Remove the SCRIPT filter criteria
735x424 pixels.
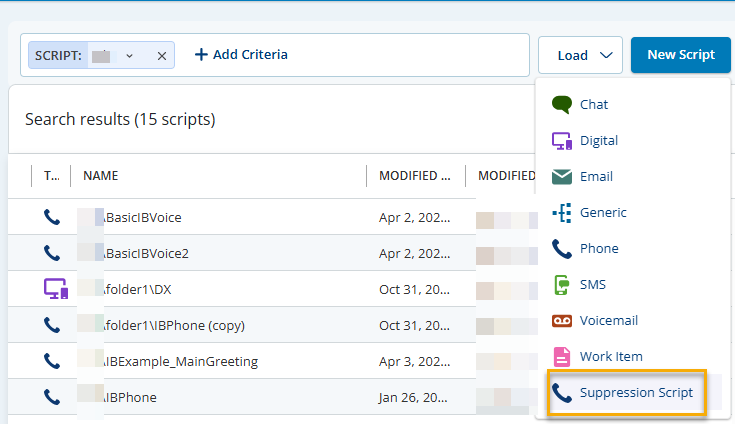pos(161,56)
